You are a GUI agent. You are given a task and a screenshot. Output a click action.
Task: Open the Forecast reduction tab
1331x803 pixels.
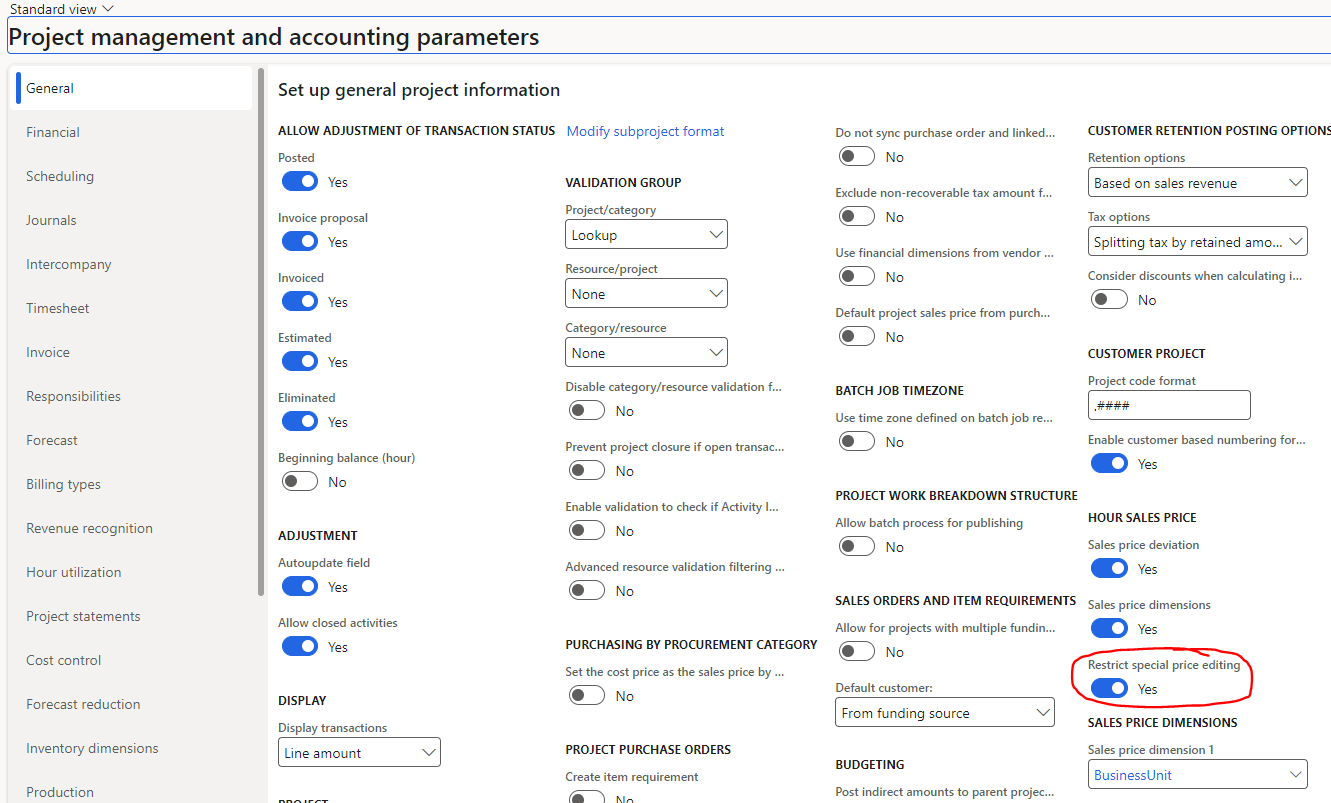pos(134,704)
